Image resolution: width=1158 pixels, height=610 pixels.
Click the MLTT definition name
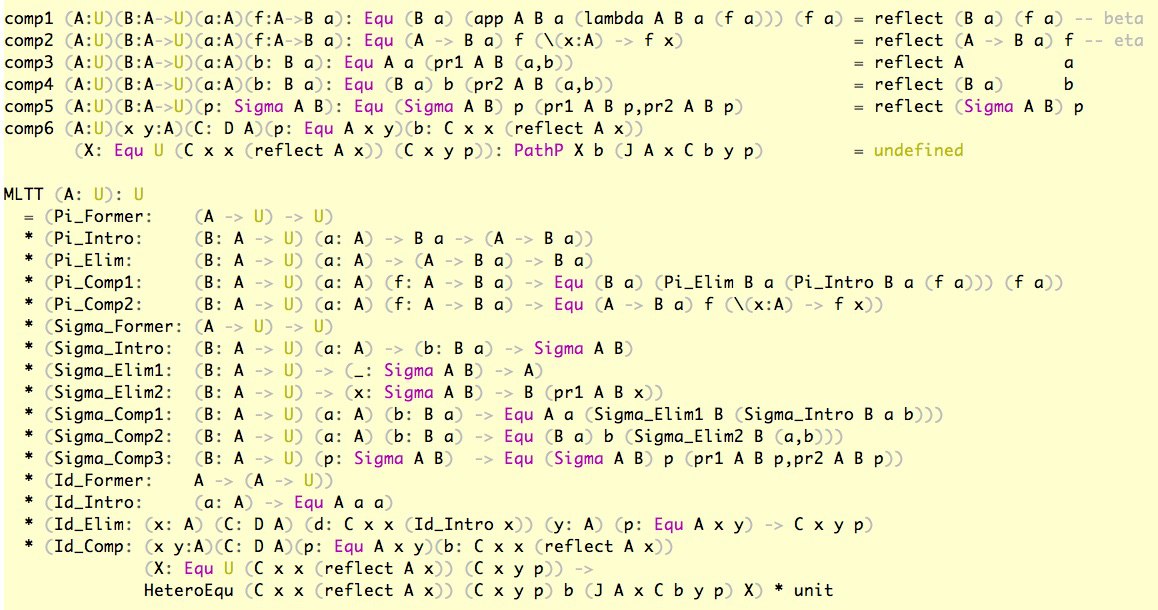pos(24,195)
